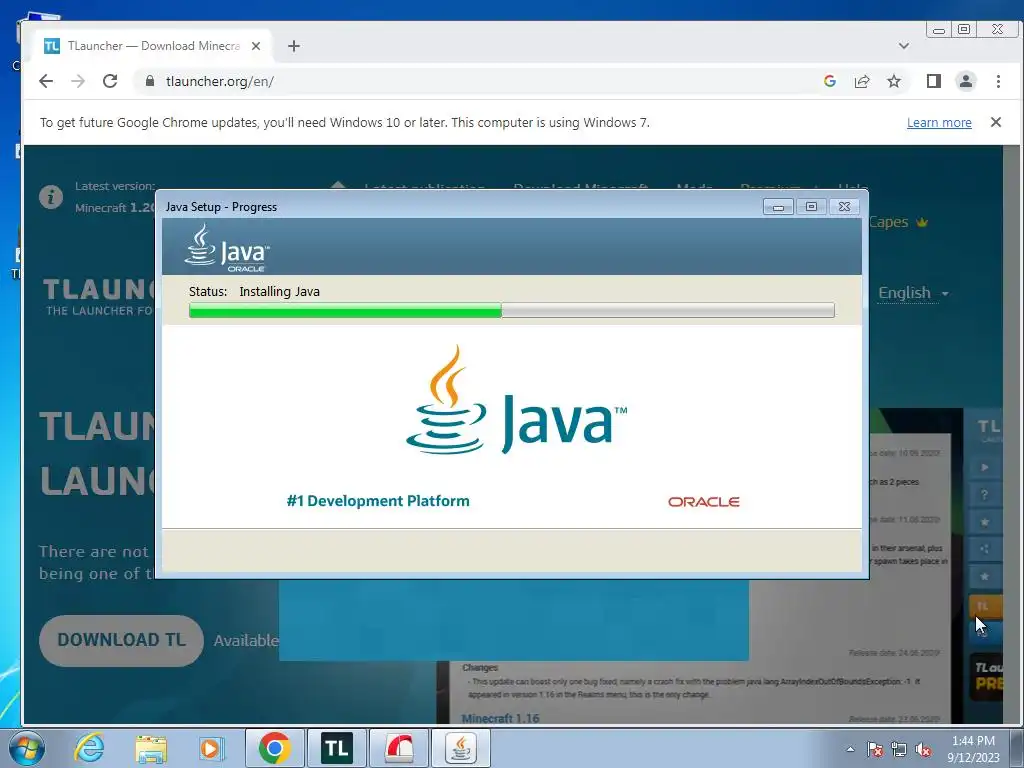
Task: Select the red installer taskbar icon
Action: [x=399, y=748]
